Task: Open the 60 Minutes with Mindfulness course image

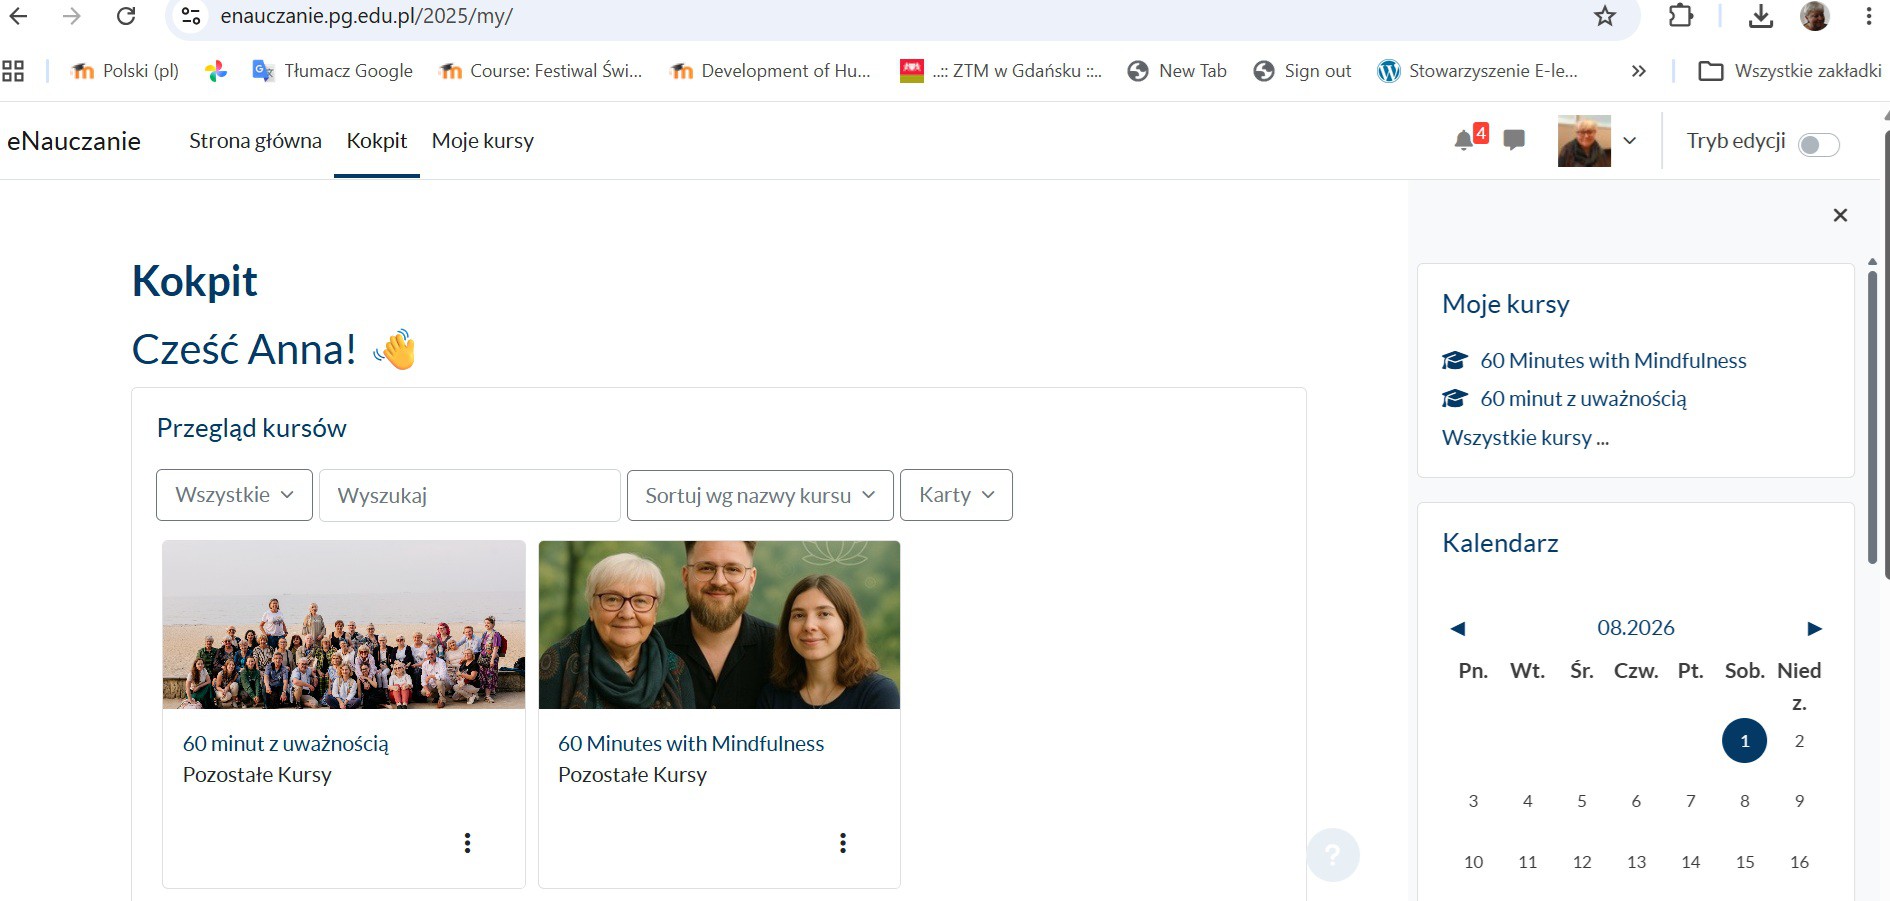Action: point(719,625)
